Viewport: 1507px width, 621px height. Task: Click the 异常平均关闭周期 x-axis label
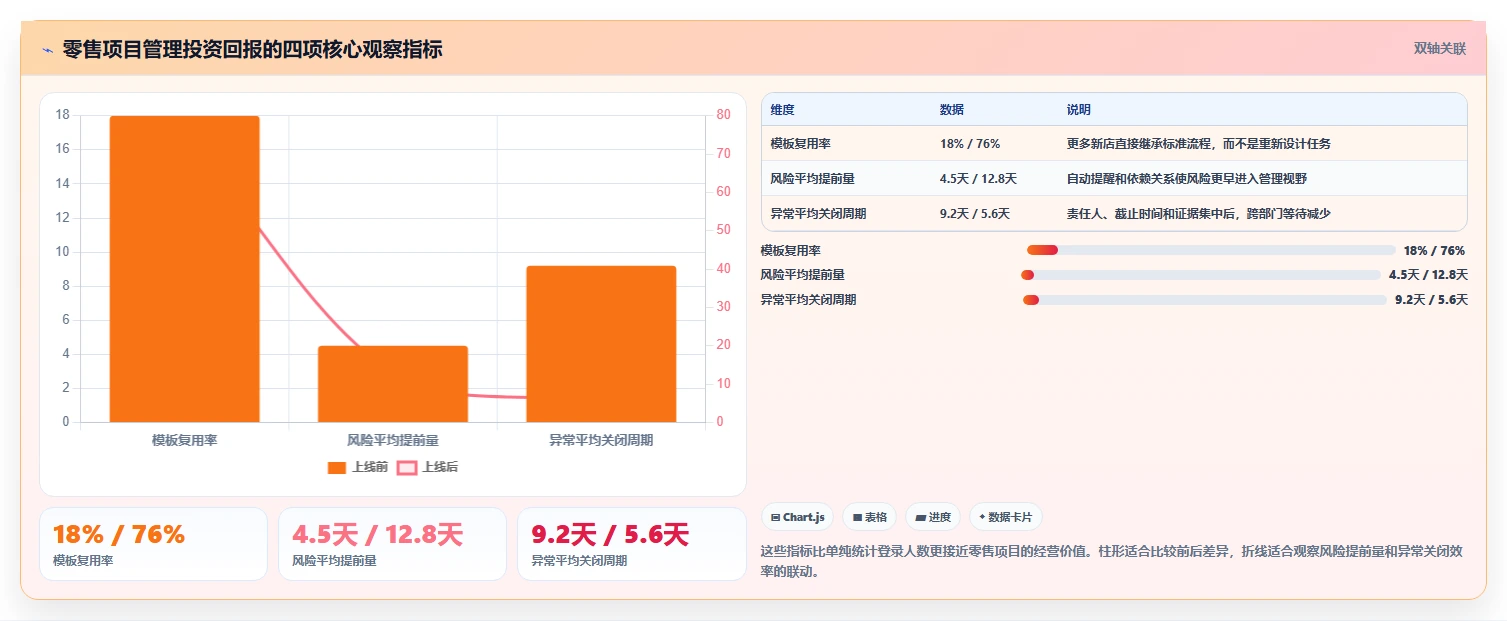point(601,440)
